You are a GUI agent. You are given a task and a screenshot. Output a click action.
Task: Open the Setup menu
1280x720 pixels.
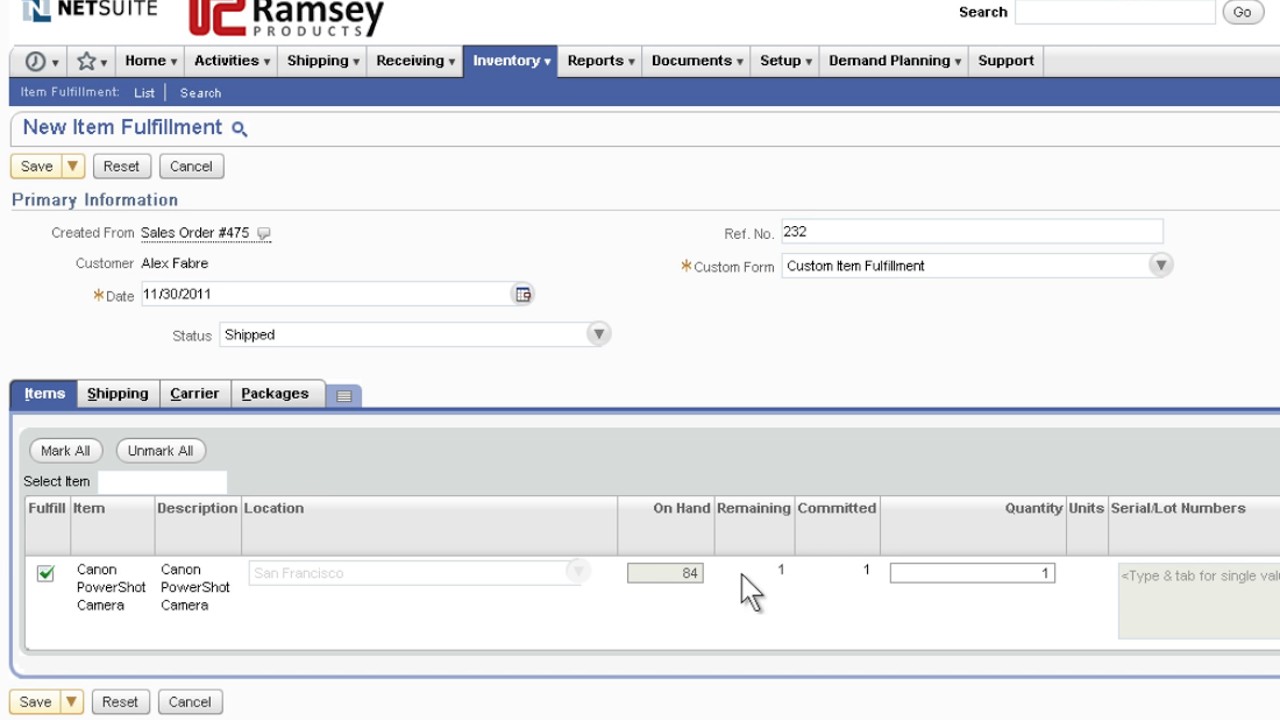click(785, 61)
